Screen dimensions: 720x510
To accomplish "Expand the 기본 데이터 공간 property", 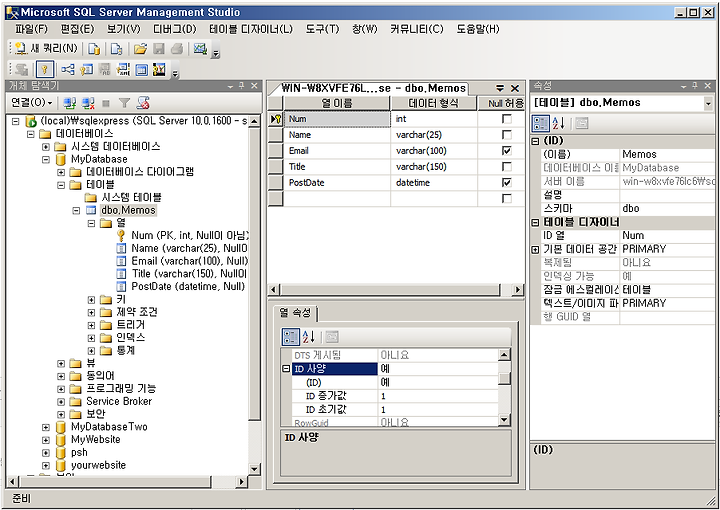I will [535, 249].
